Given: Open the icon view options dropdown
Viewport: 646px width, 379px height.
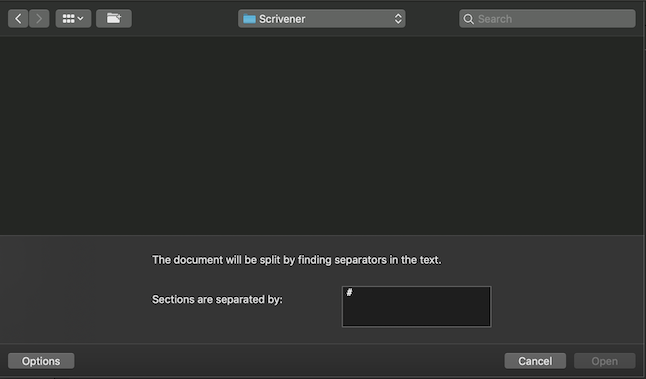Looking at the screenshot, I should [73, 19].
